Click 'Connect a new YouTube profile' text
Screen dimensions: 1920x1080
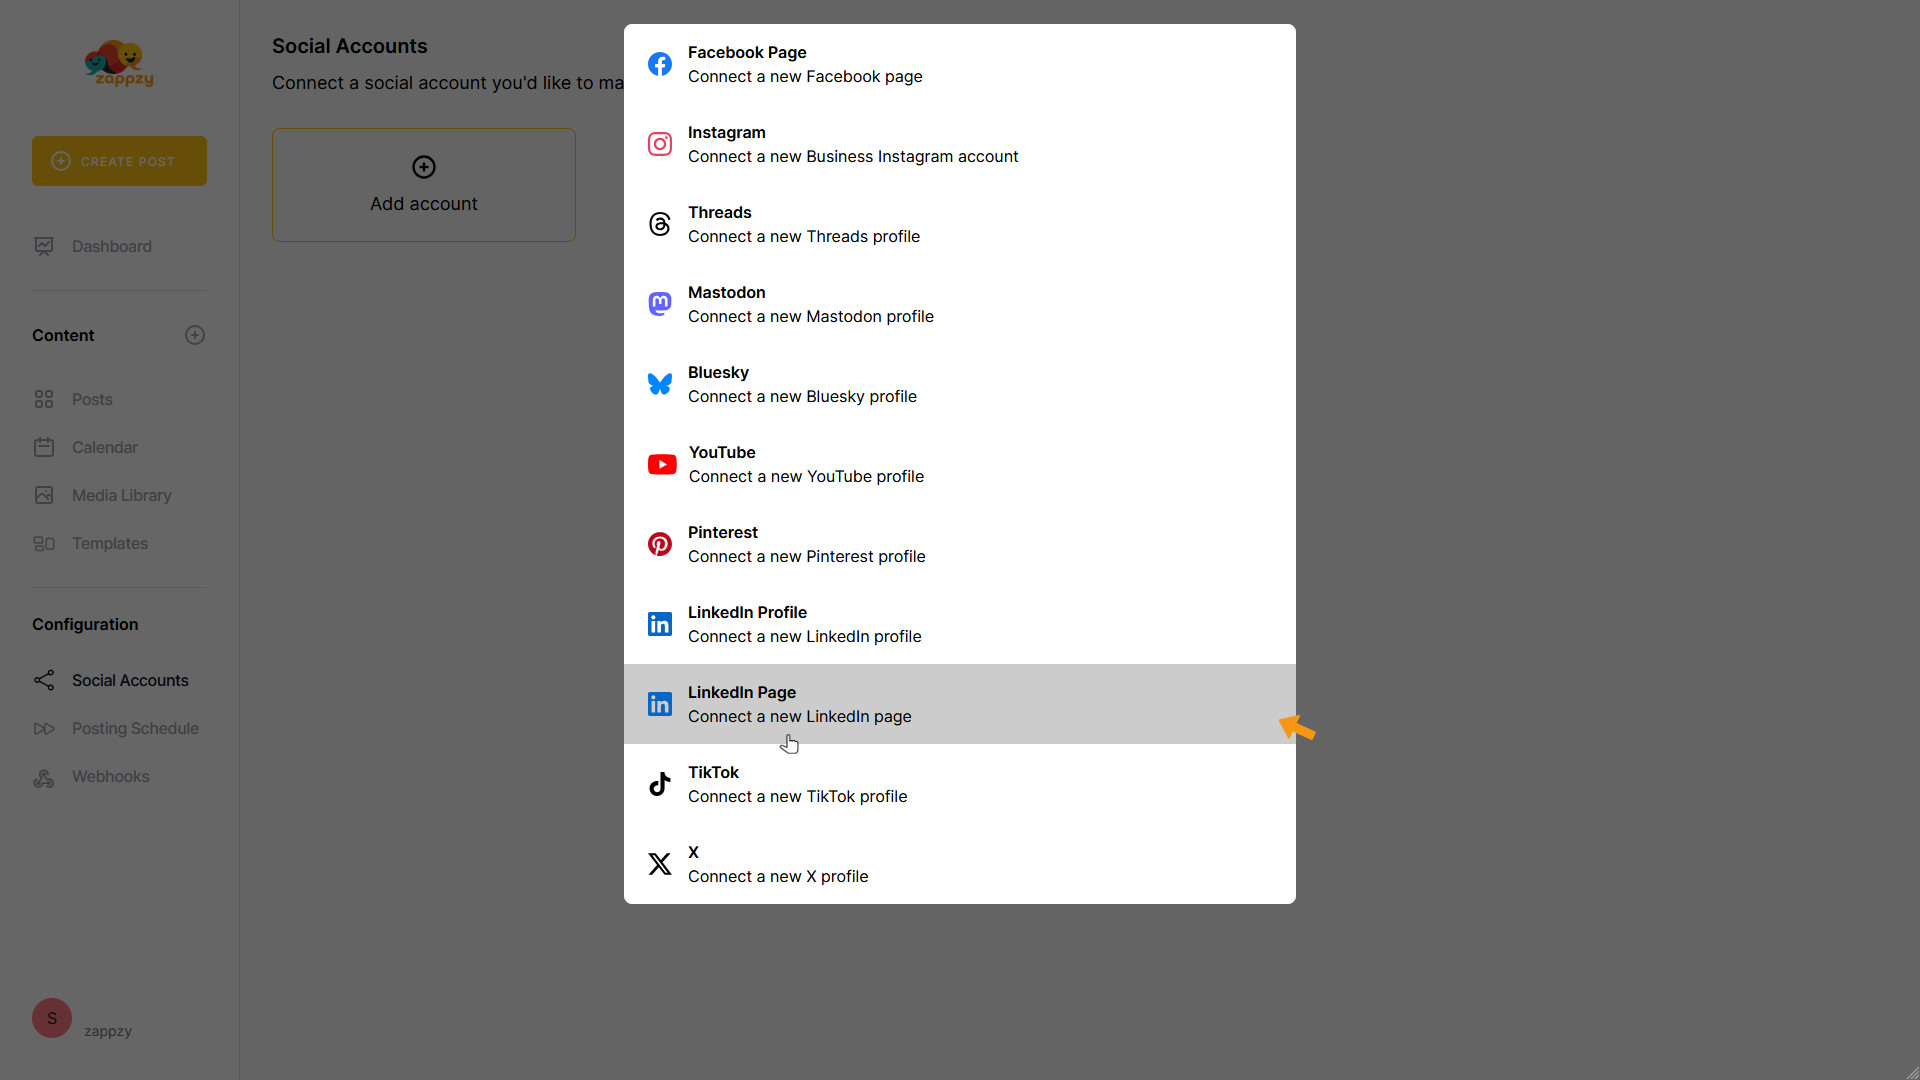tap(806, 476)
